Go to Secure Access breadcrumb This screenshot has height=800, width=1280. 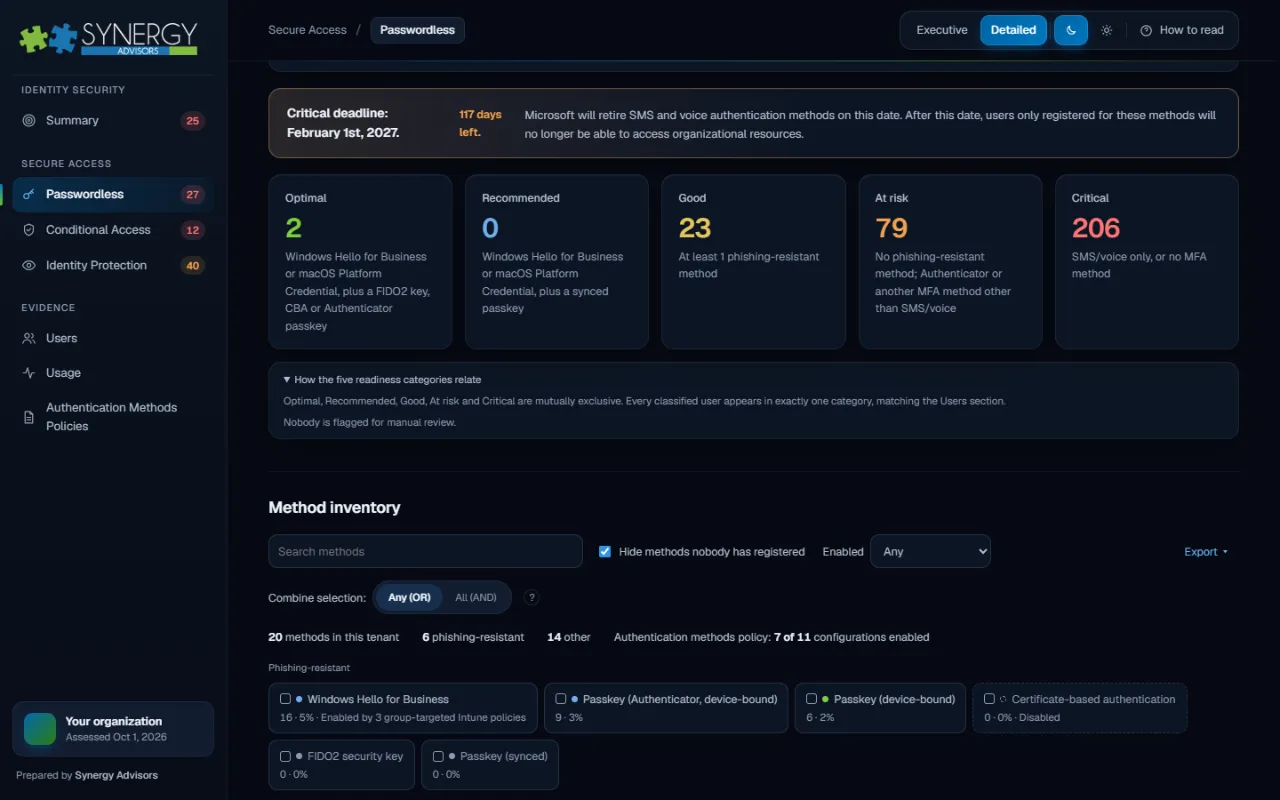click(x=307, y=30)
